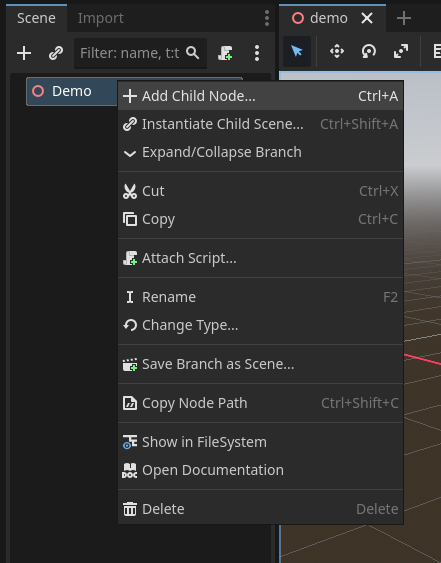The height and width of the screenshot is (563, 441).
Task: Choose Add Child Node from context menu
Action: point(261,96)
